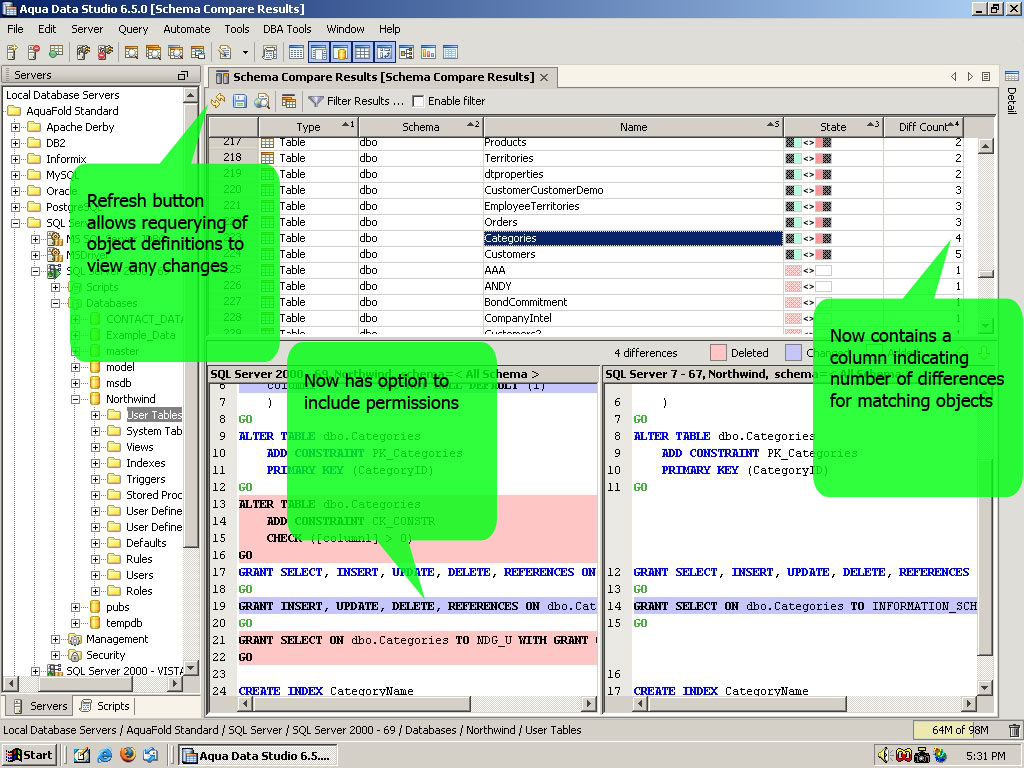Viewport: 1024px width, 768px height.
Task: Expand the Views folder under Northwind
Action: (x=95, y=447)
